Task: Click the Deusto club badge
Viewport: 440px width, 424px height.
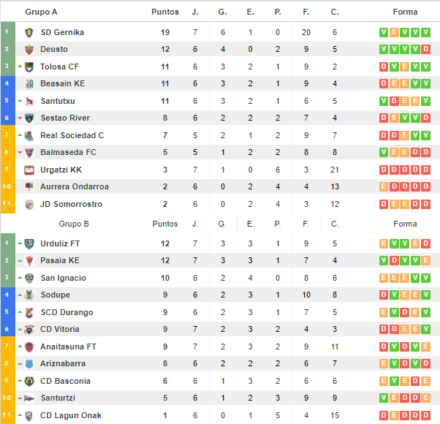Action: (x=29, y=49)
